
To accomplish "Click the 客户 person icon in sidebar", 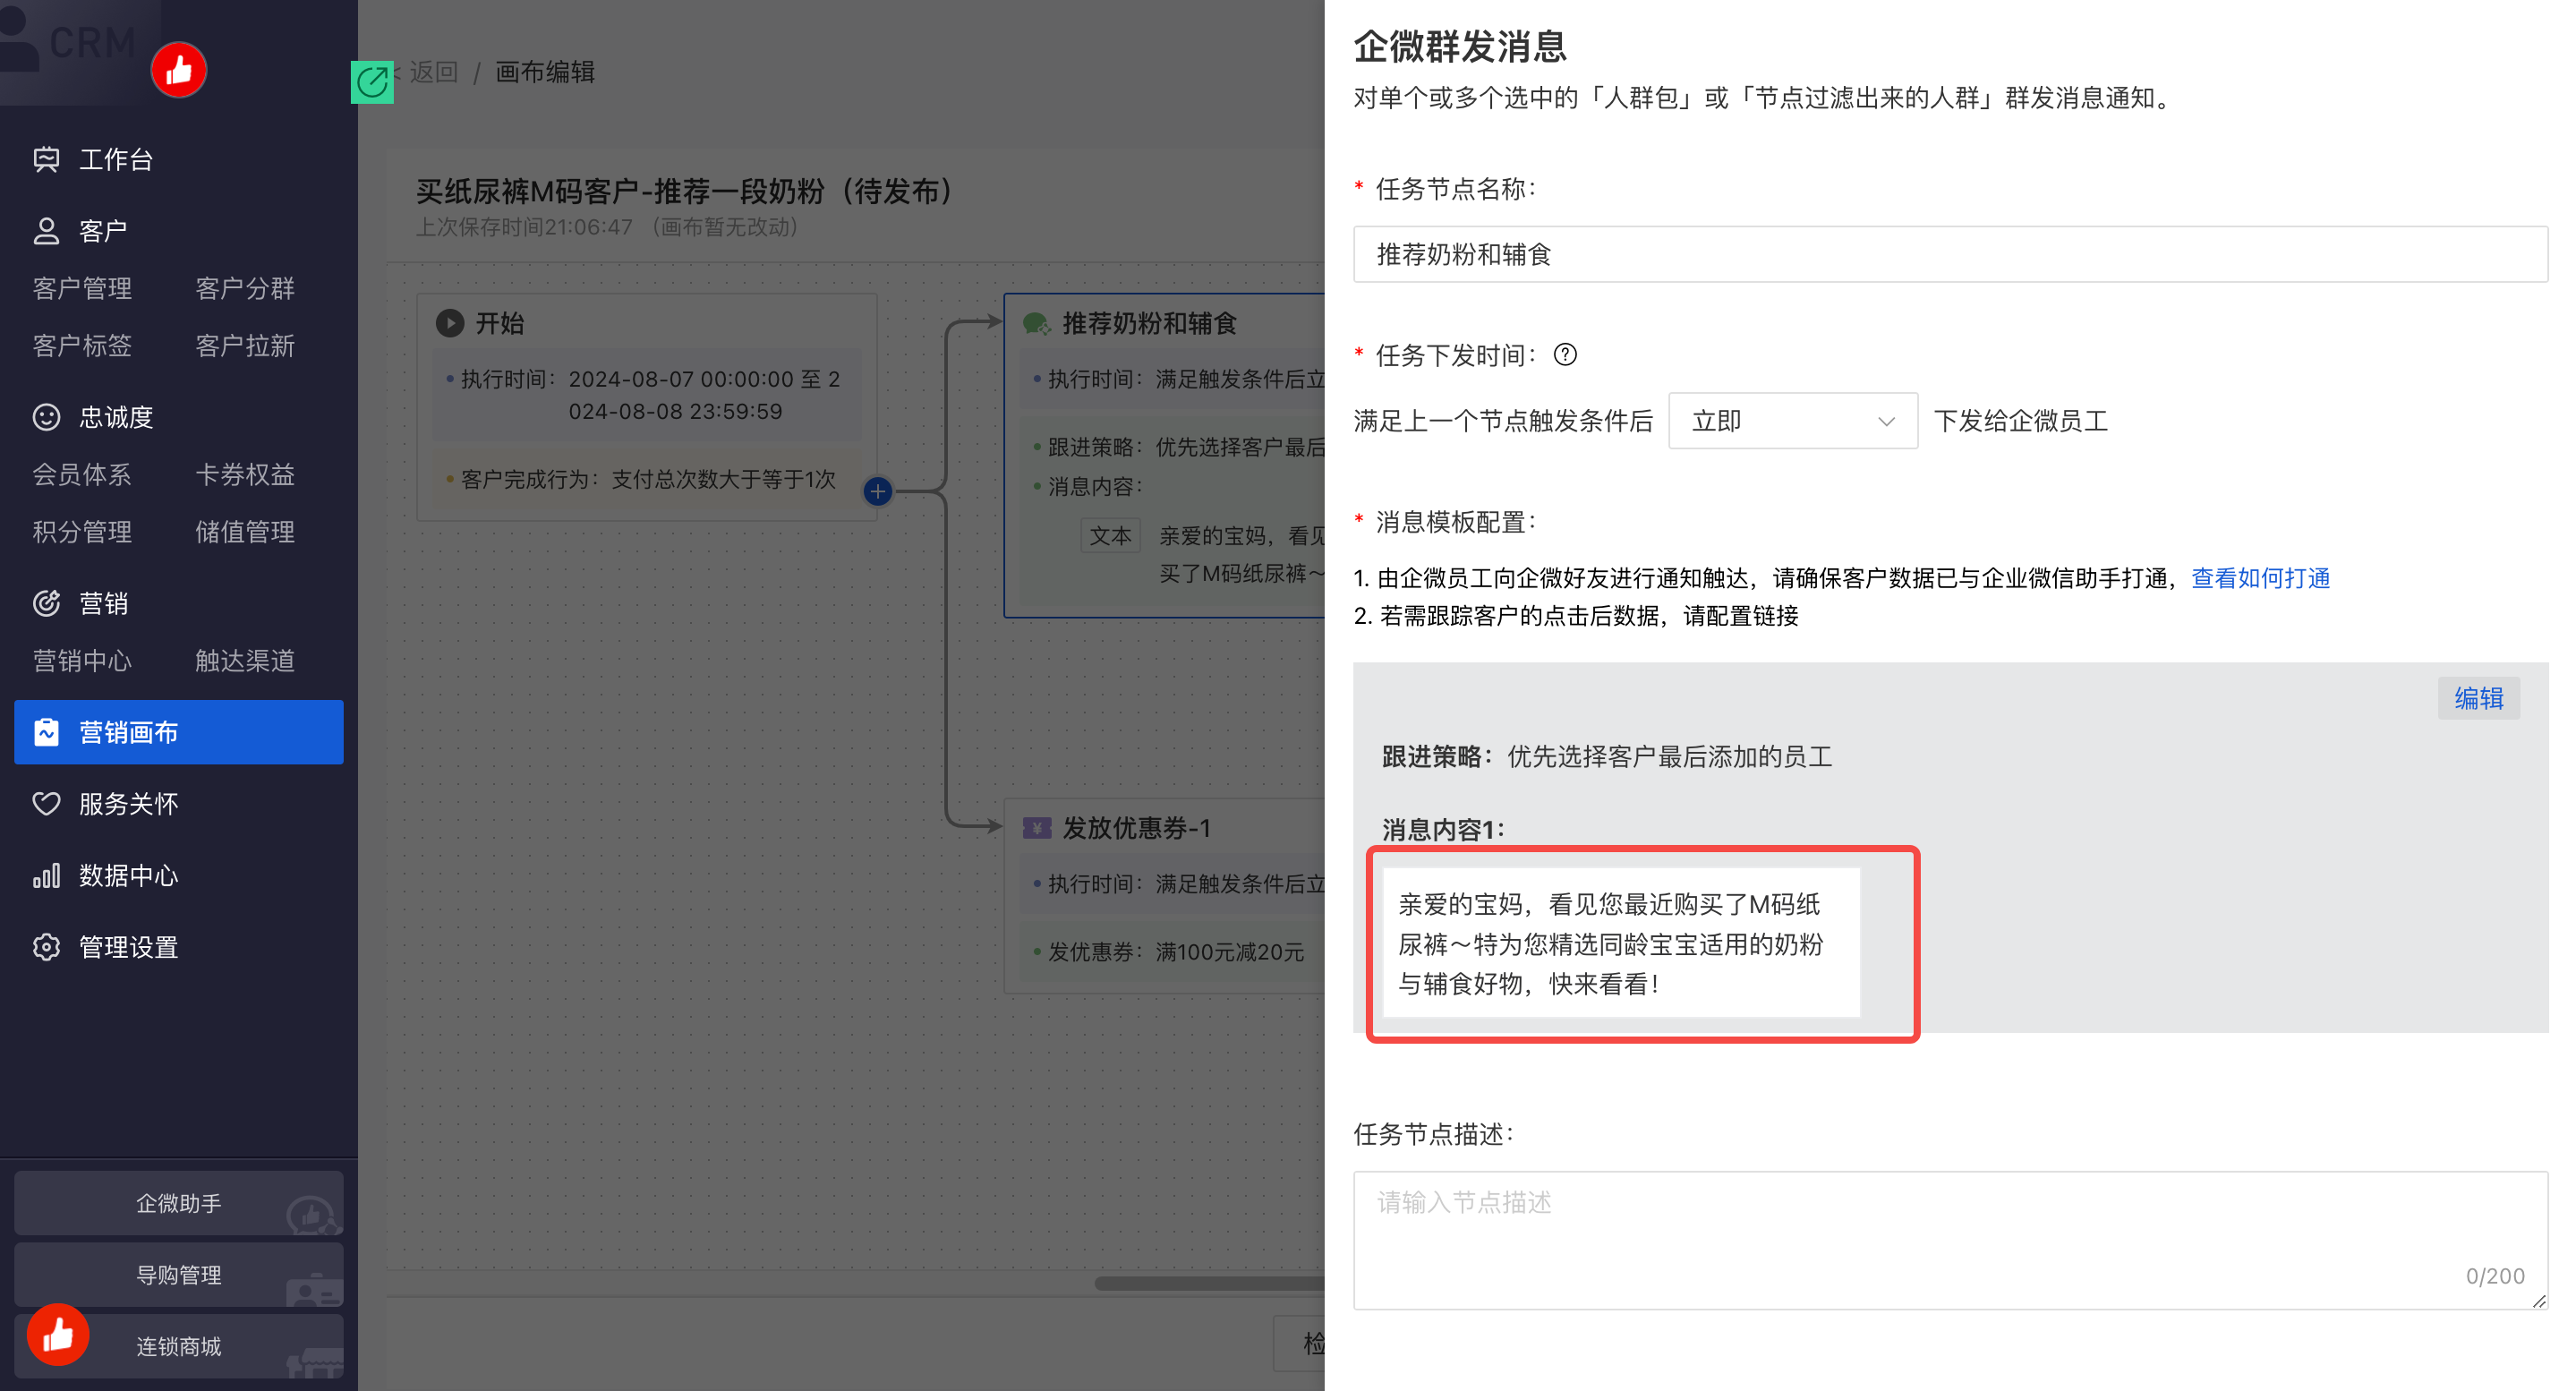I will (46, 231).
